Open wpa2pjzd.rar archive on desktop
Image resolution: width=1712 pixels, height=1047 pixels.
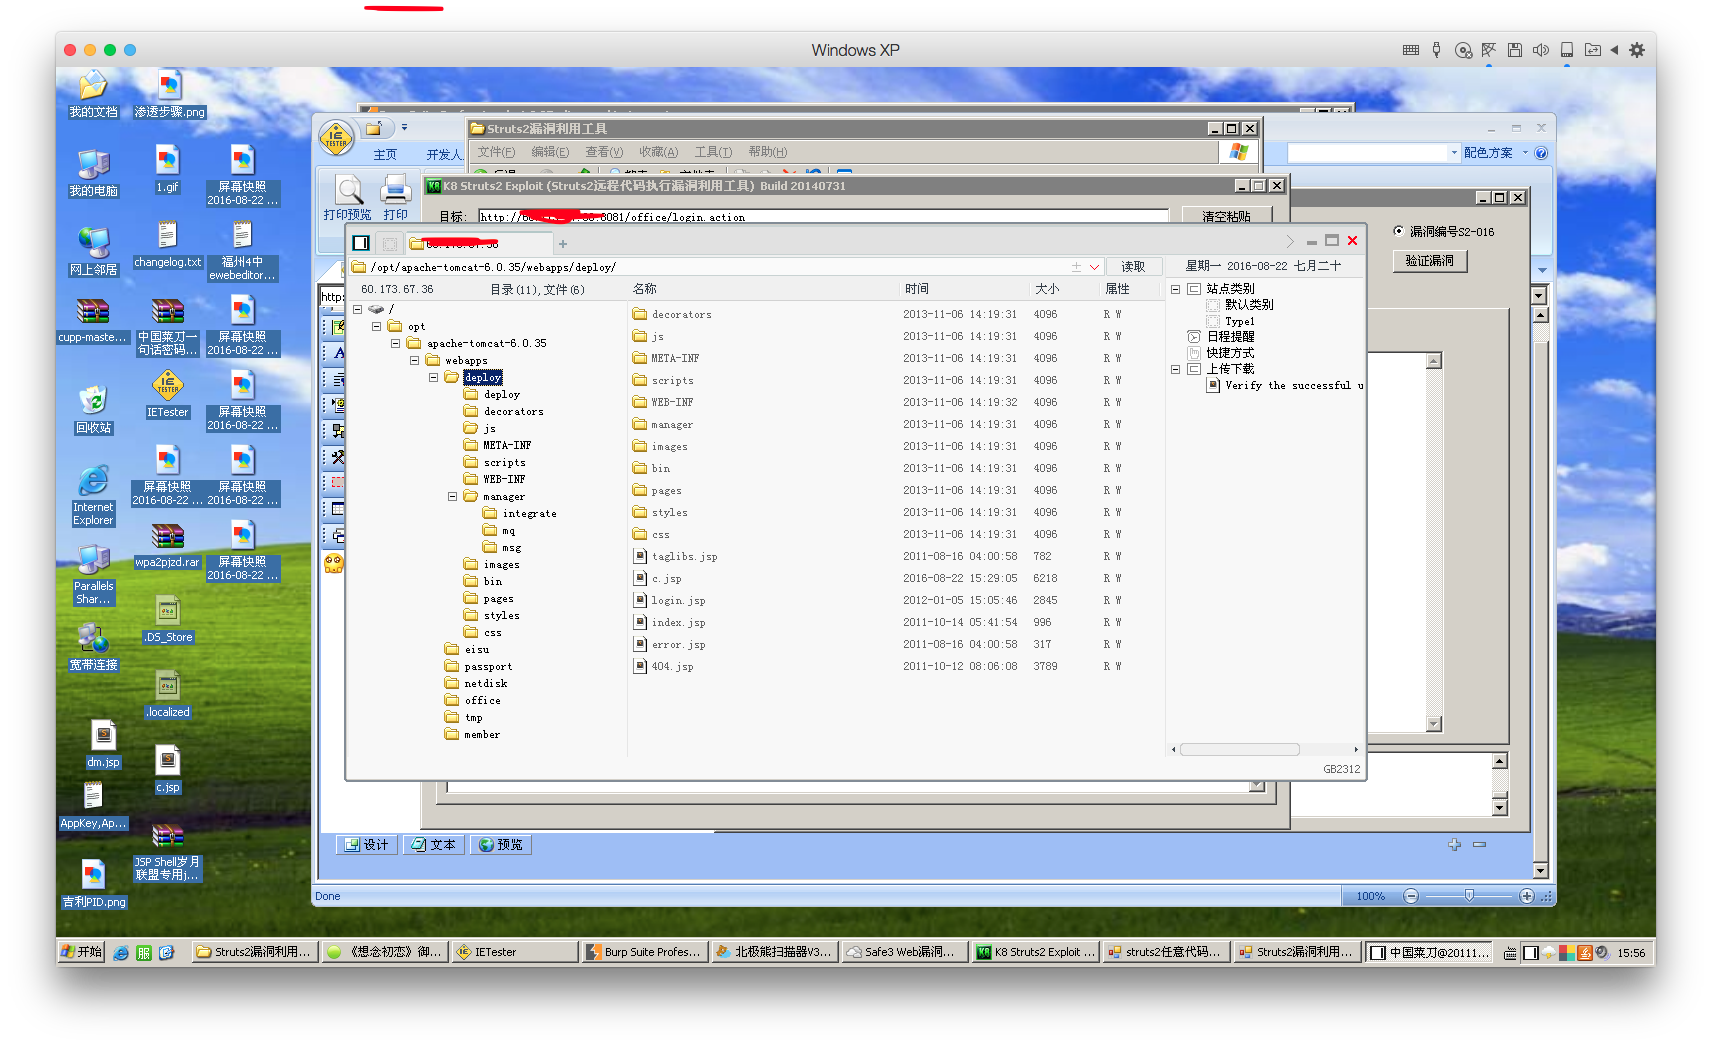coord(167,544)
